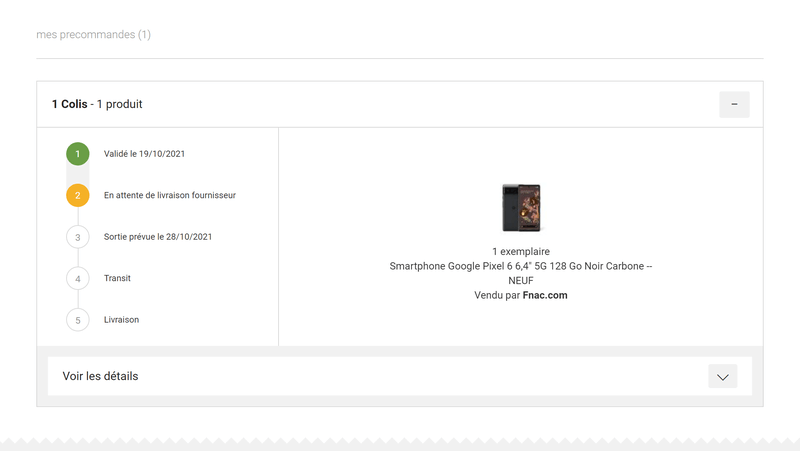This screenshot has width=800, height=451.
Task: Click the Google Pixel 6 product thumbnail
Action: [521, 207]
